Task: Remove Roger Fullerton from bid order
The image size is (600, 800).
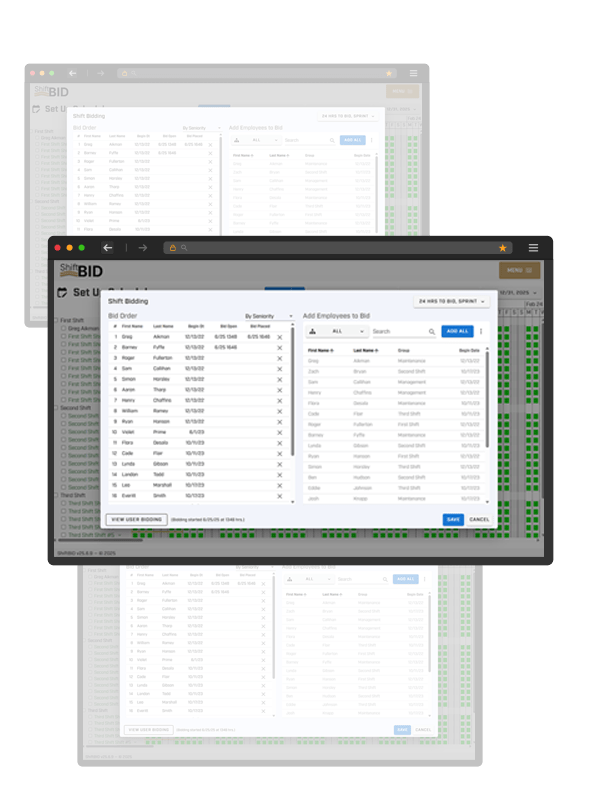Action: coord(280,359)
